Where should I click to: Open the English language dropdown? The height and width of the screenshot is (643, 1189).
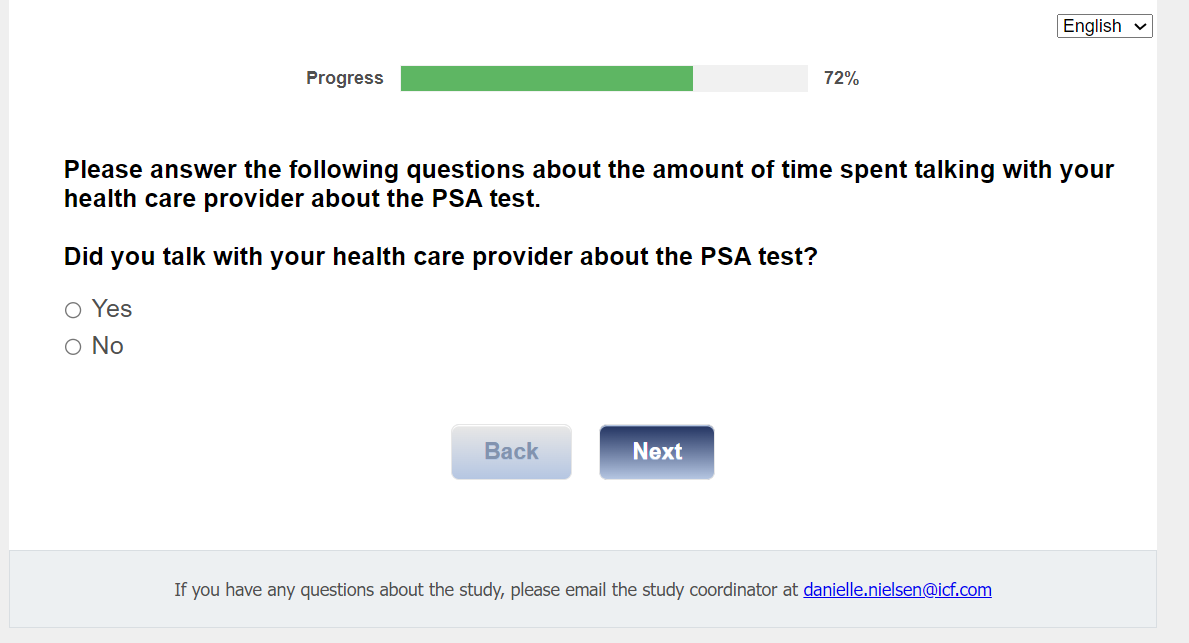pyautogui.click(x=1104, y=26)
